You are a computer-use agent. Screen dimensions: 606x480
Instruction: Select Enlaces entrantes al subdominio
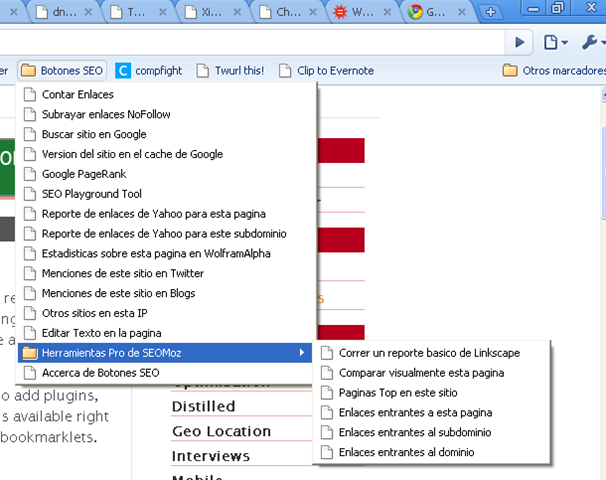click(433, 432)
